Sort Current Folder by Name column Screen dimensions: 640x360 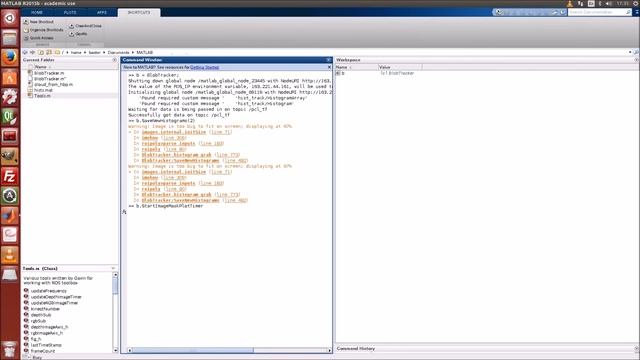[x=41, y=67]
